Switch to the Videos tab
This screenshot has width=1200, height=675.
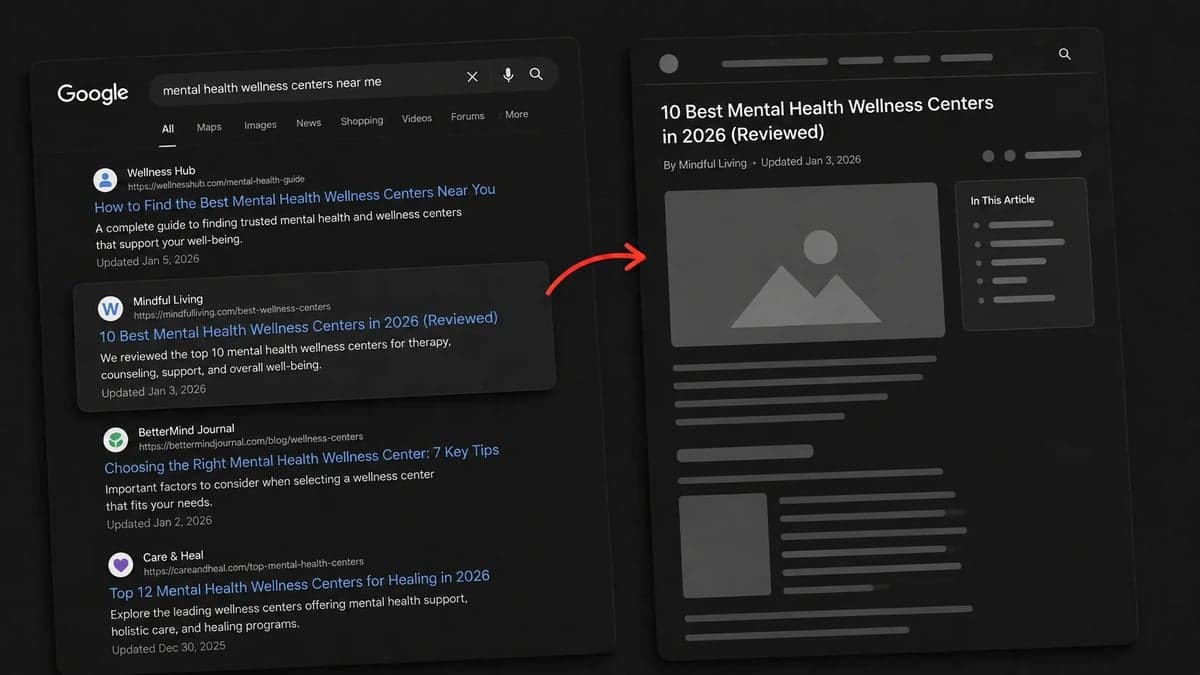[x=417, y=118]
